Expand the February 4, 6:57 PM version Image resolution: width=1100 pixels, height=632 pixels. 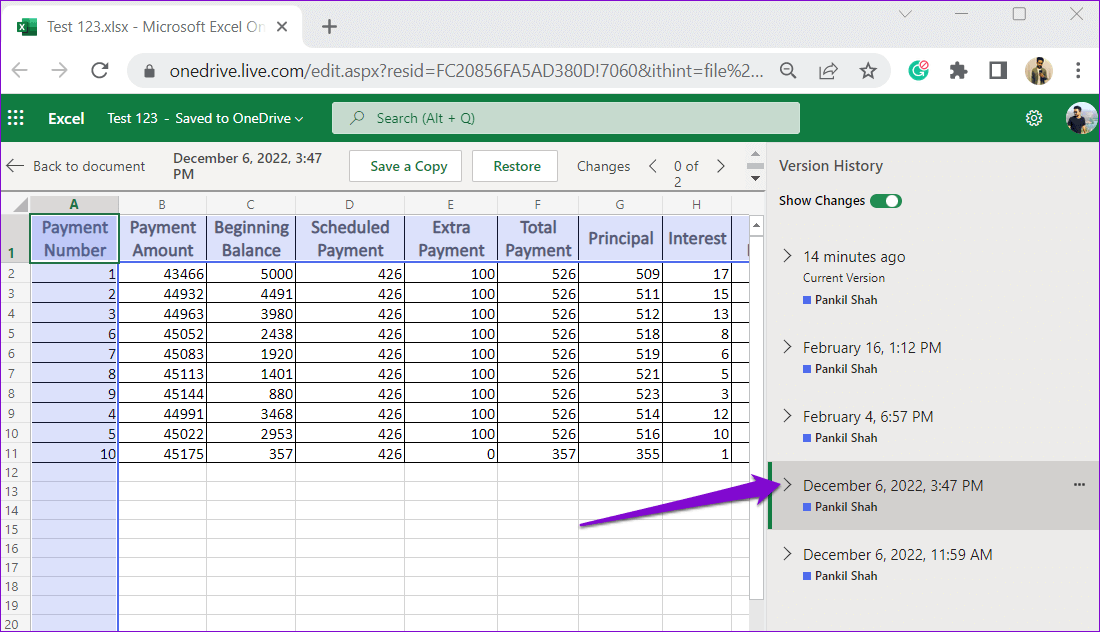click(x=787, y=416)
